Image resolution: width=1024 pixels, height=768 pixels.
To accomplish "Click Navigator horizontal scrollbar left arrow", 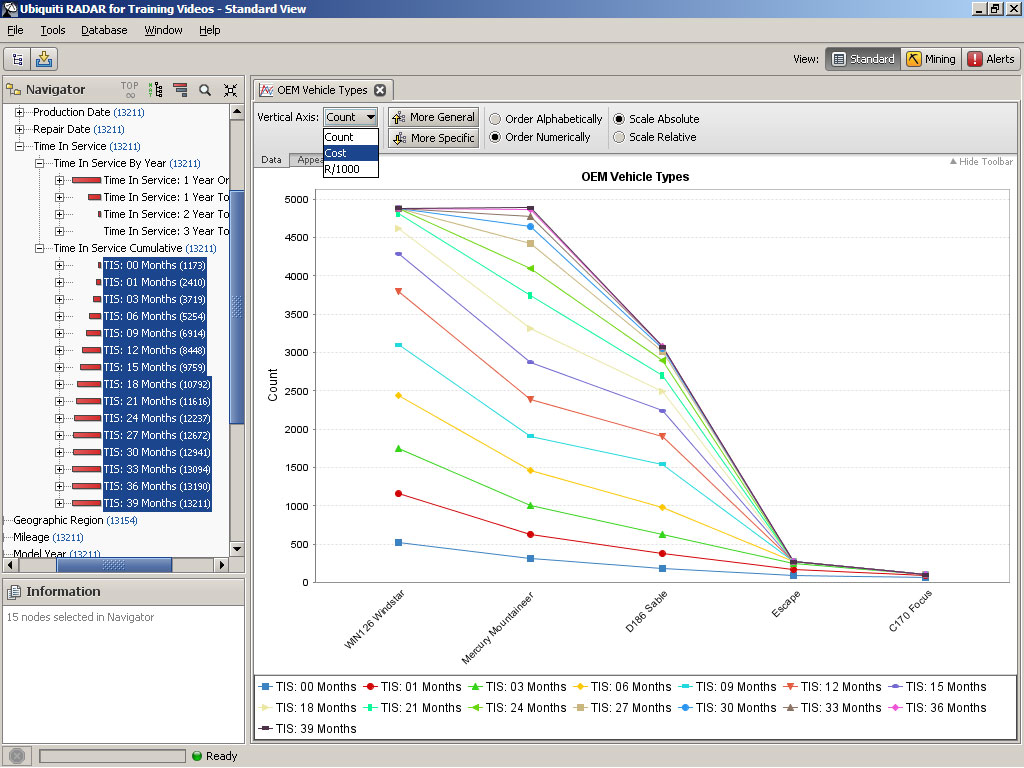I will [x=10, y=565].
